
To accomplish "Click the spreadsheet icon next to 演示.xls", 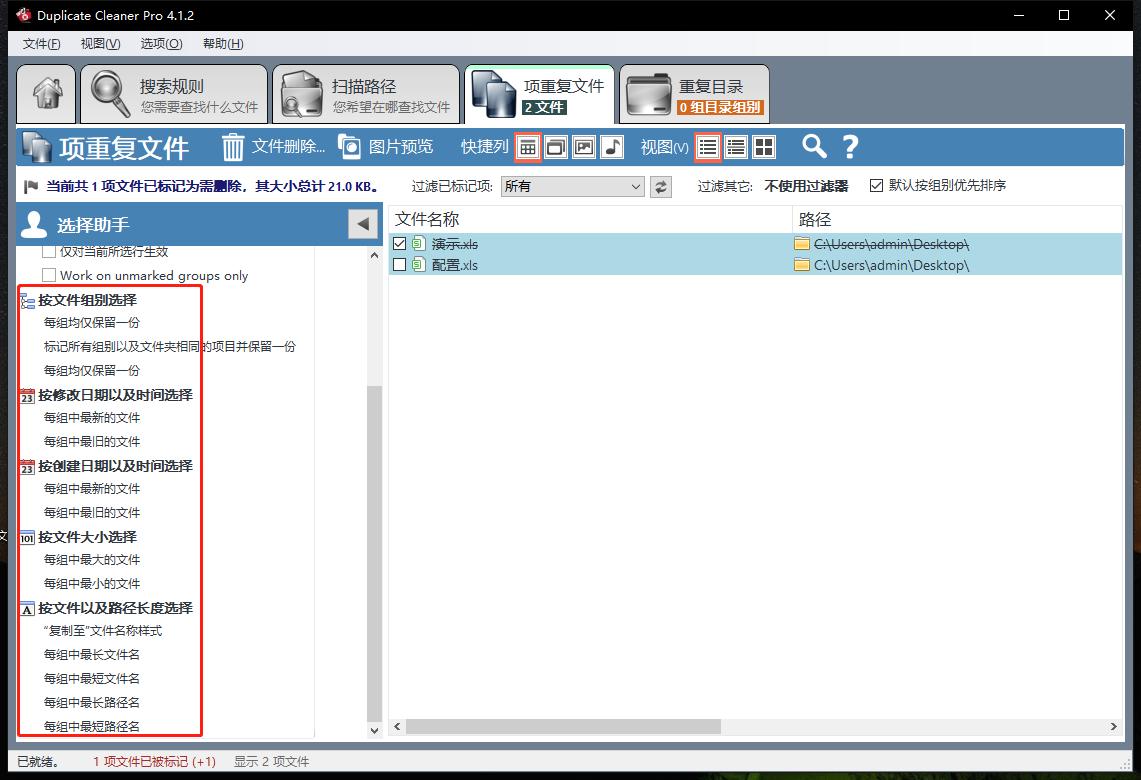I will click(418, 244).
